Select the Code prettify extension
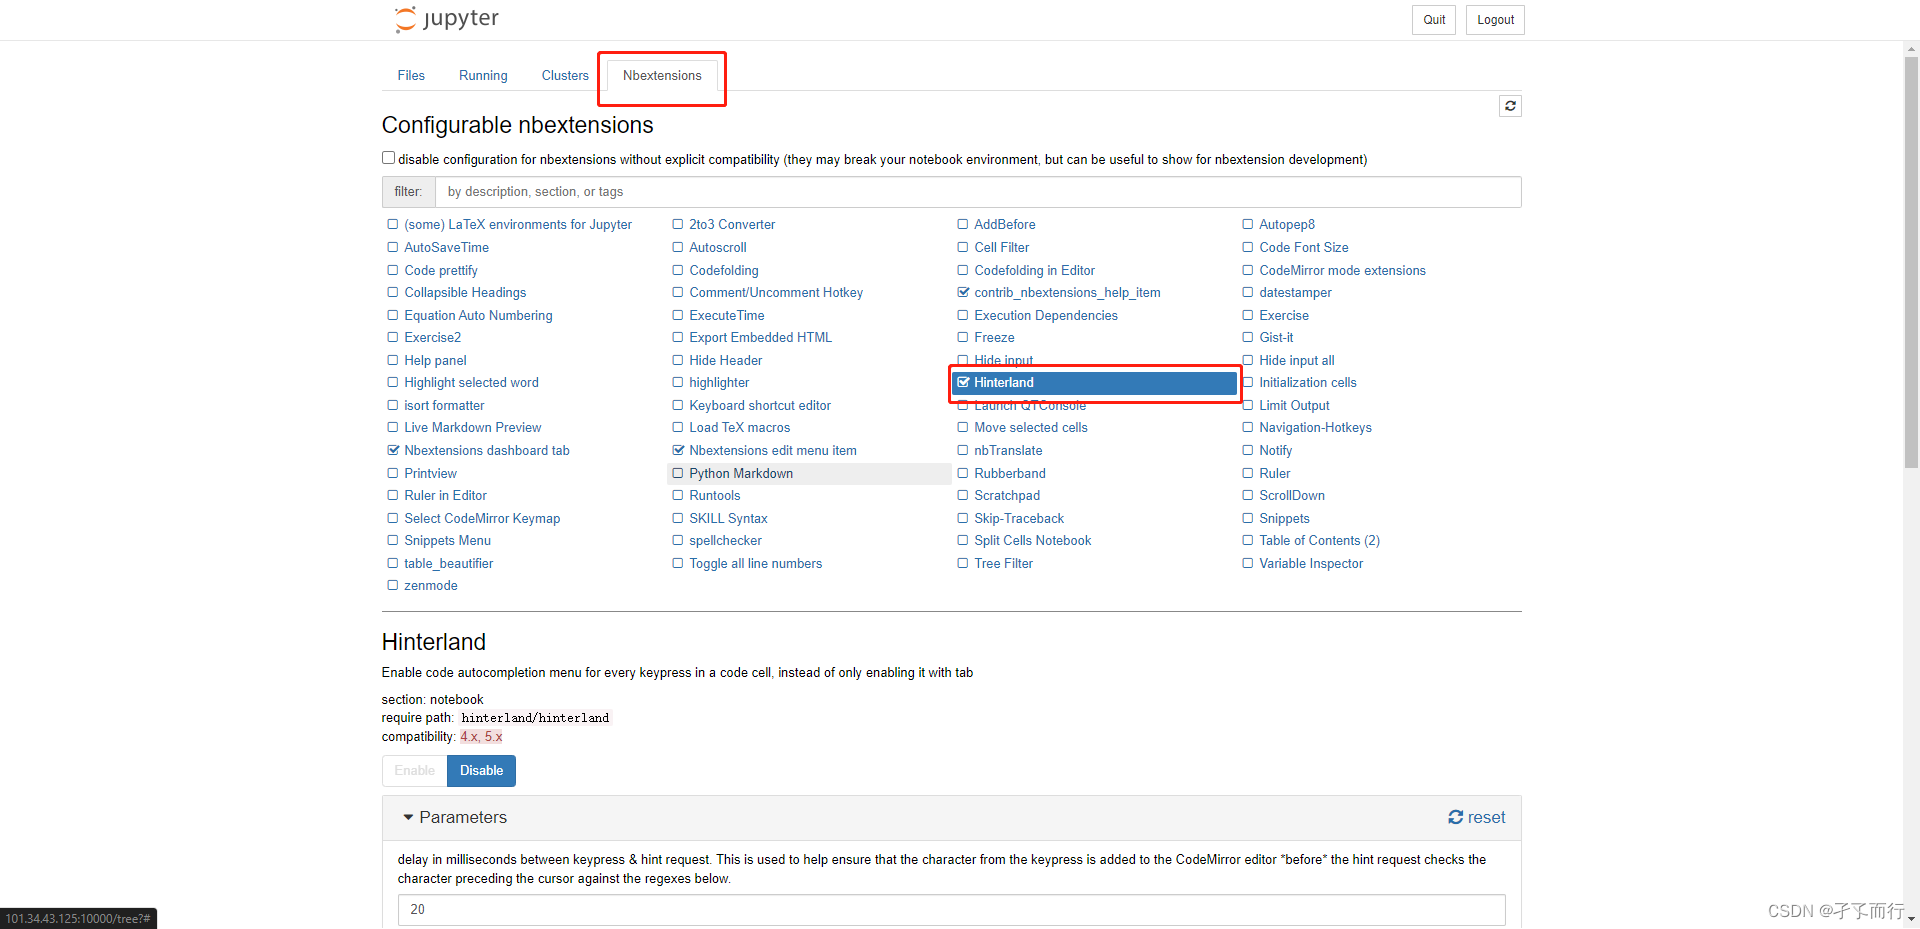This screenshot has height=929, width=1920. tap(440, 271)
